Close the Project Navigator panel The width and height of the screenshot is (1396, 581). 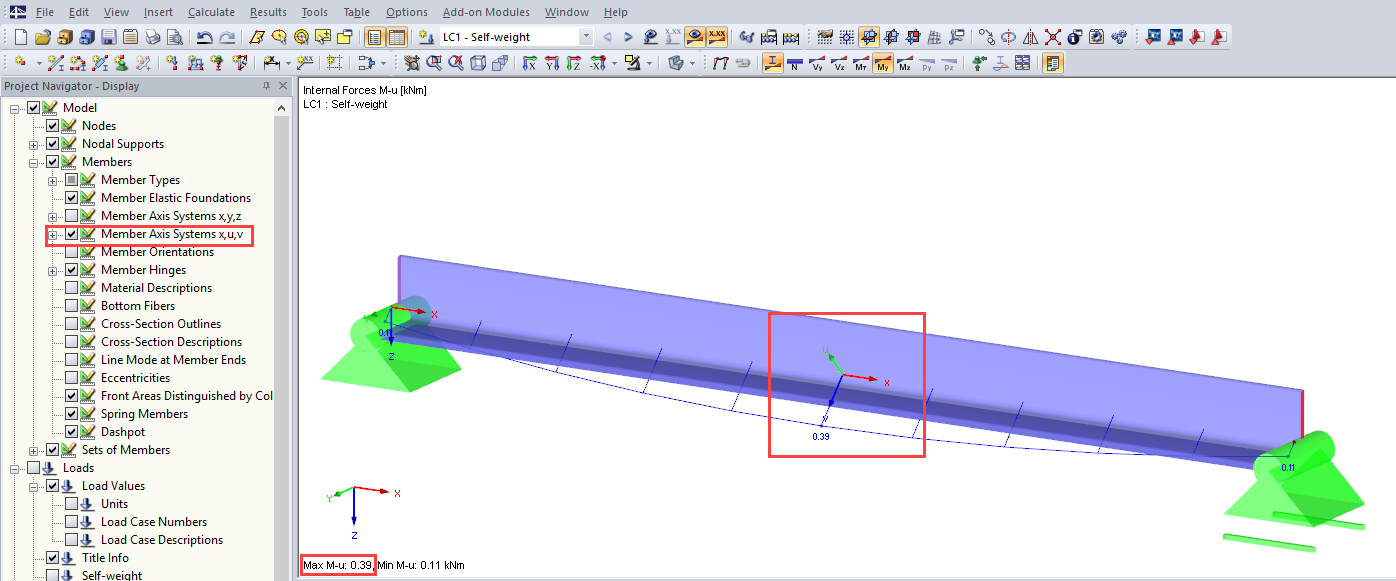[283, 86]
